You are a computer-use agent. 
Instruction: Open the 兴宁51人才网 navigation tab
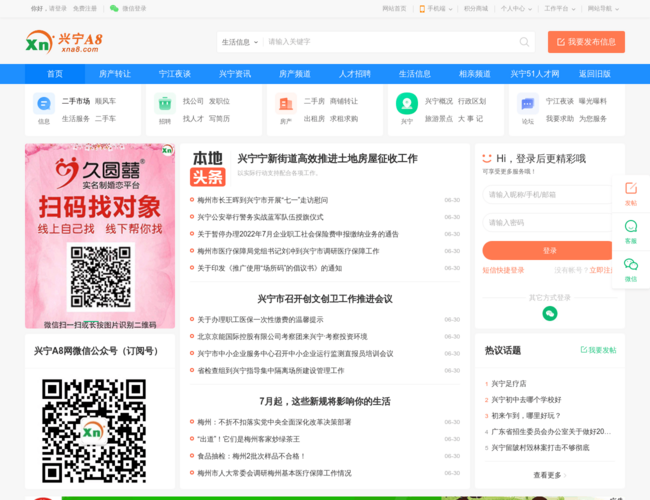pos(535,74)
